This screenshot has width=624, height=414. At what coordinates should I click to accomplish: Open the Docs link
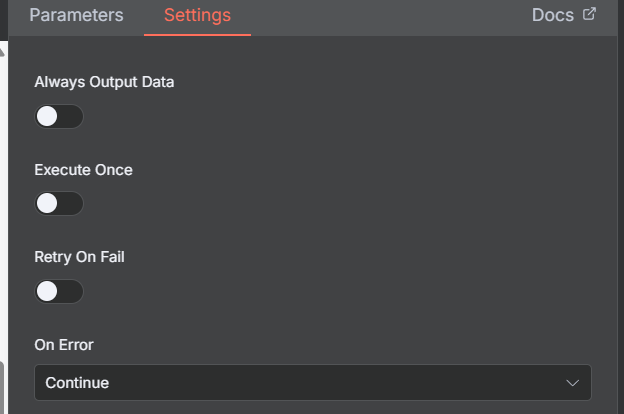tap(553, 15)
